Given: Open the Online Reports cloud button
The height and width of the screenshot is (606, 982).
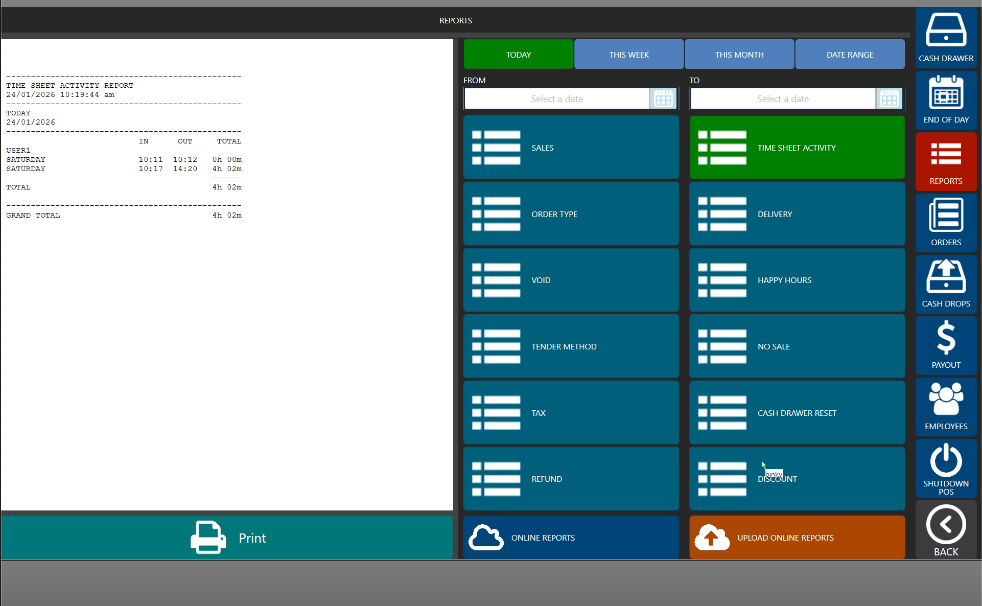Looking at the screenshot, I should point(571,538).
